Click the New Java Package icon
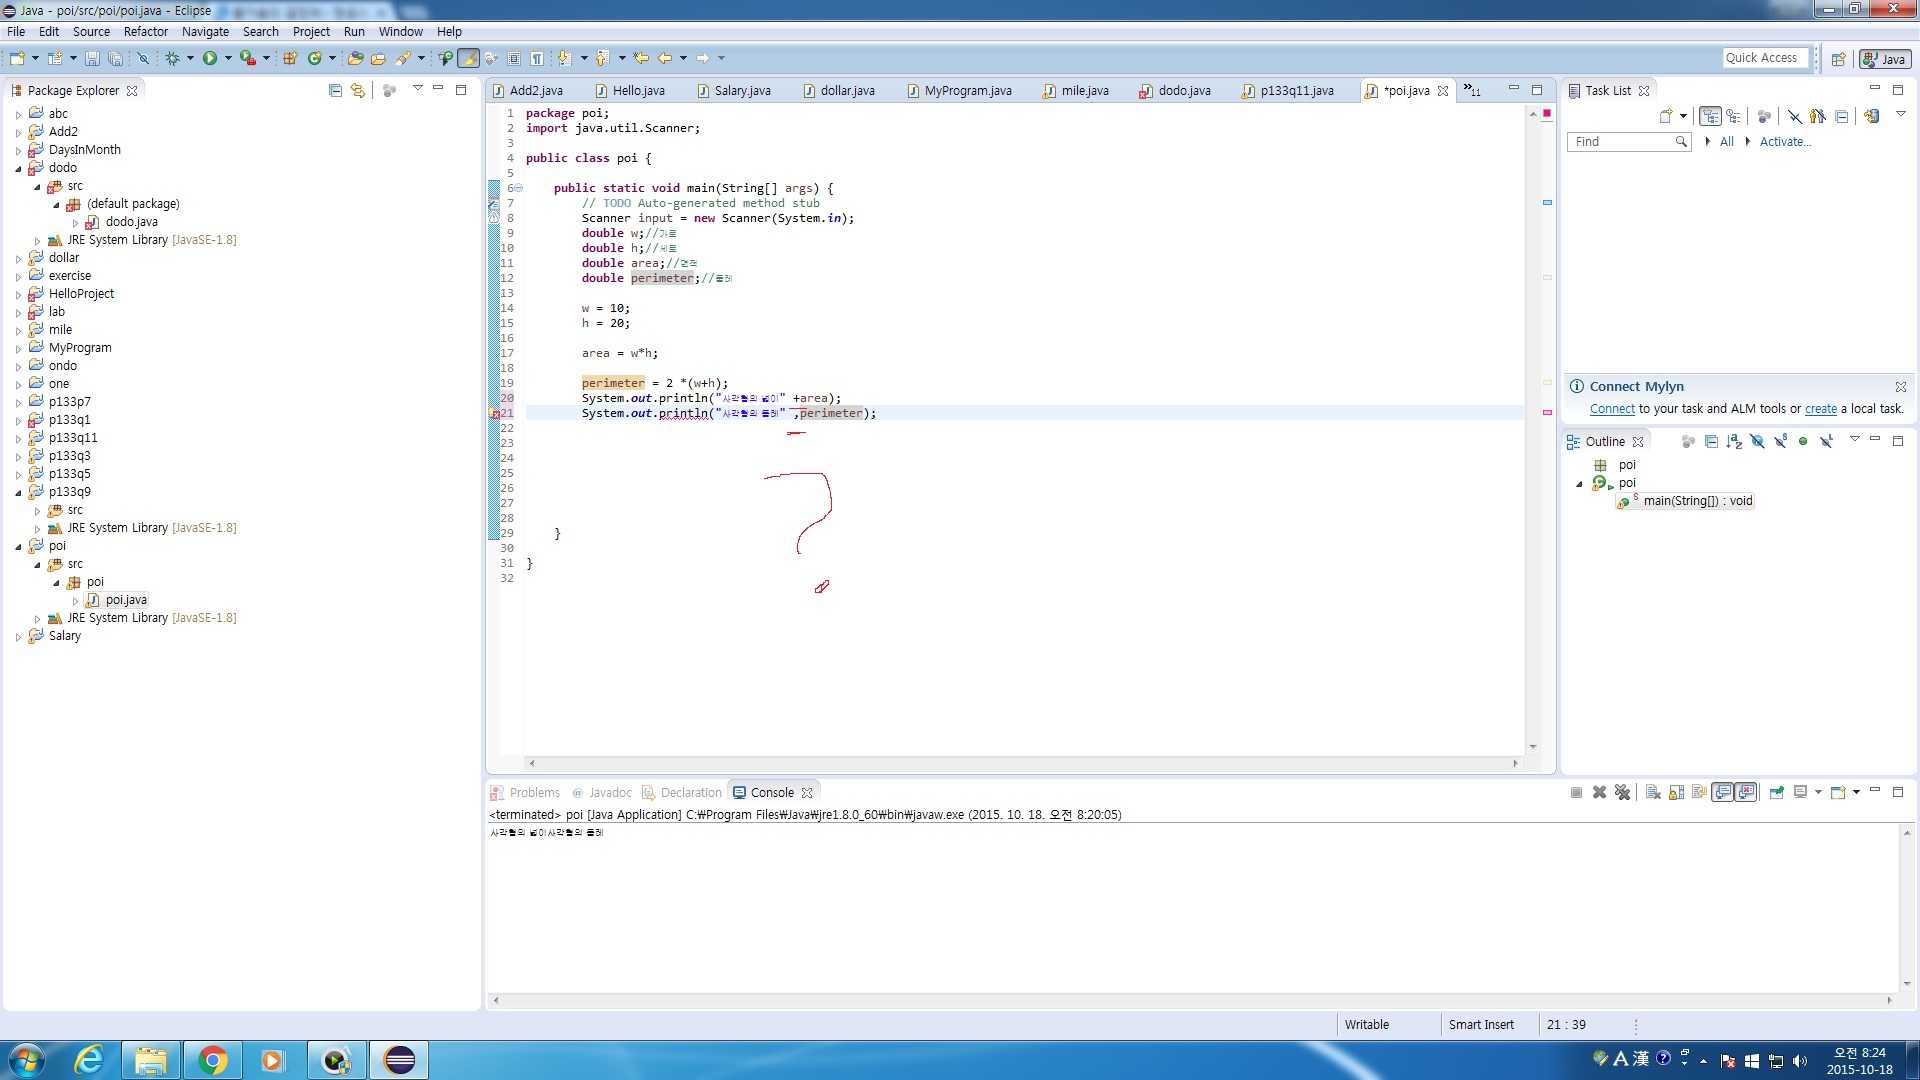Viewport: 1920px width, 1080px height. coord(290,59)
